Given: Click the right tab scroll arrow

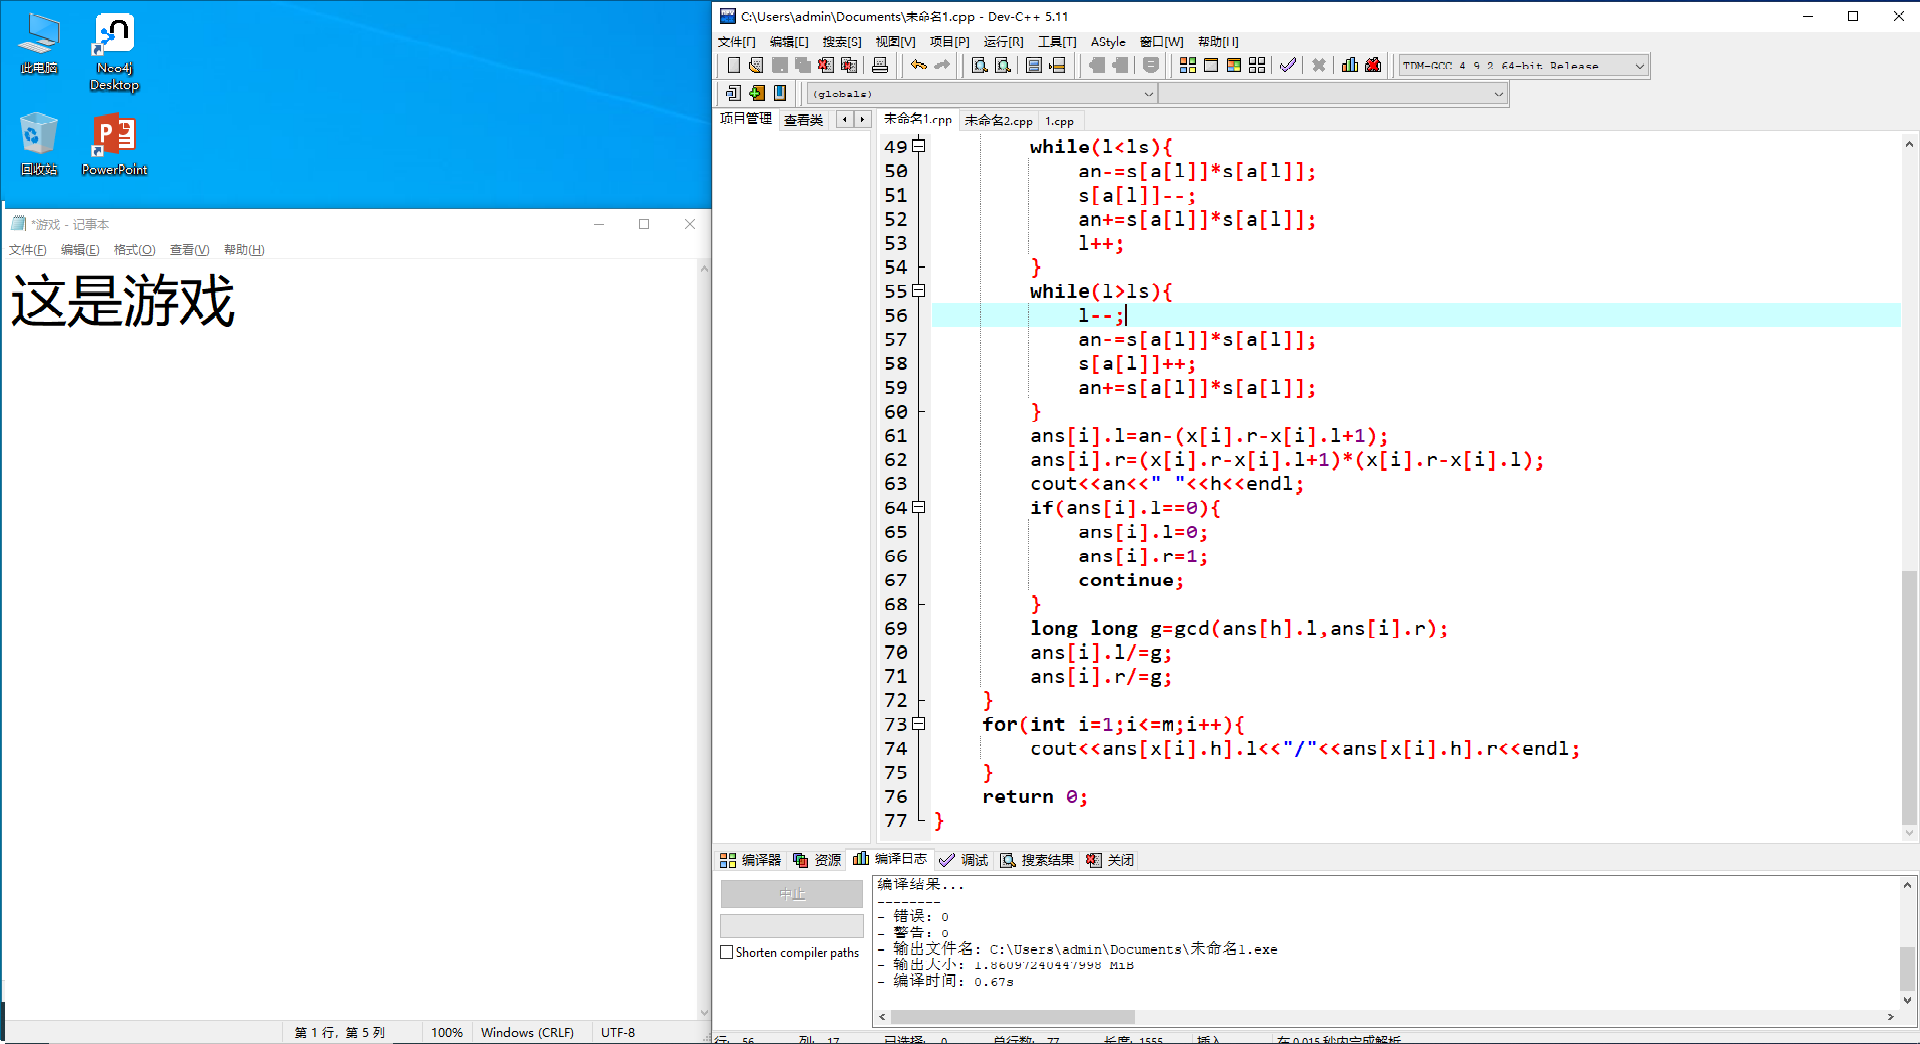Looking at the screenshot, I should [x=862, y=120].
